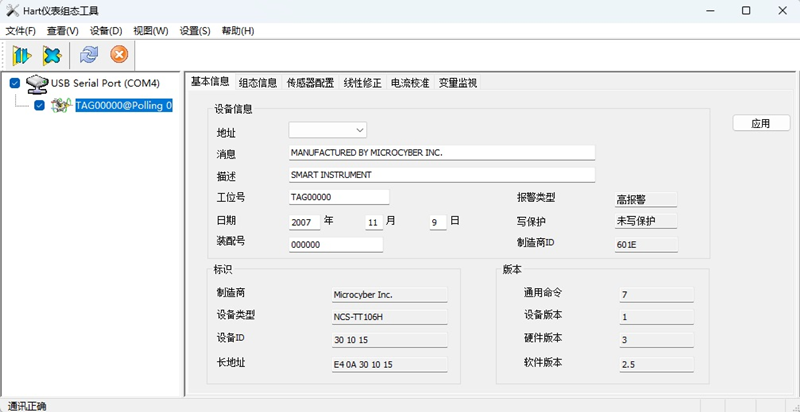Open the 设备(D) menu
The image size is (800, 412).
click(x=106, y=31)
